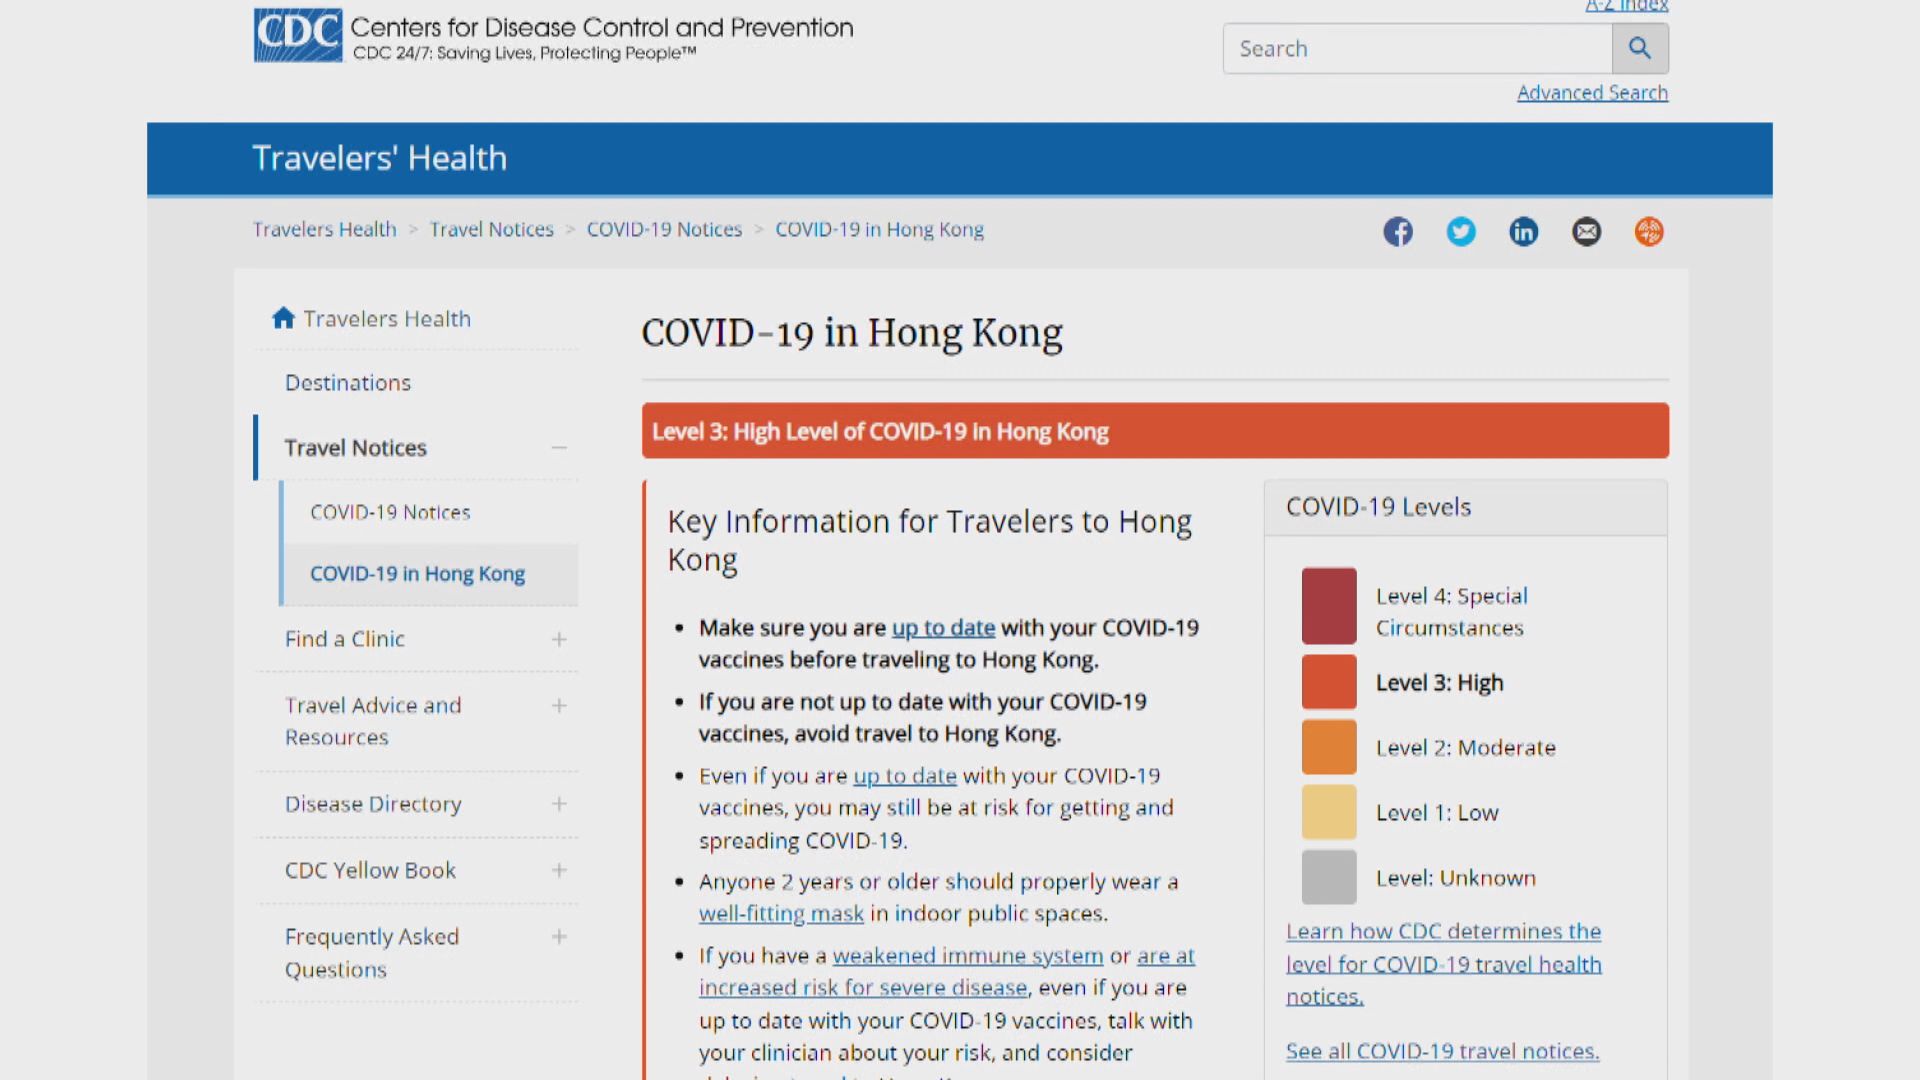Expand the Disease Directory section
The image size is (1920, 1080).
[x=558, y=803]
